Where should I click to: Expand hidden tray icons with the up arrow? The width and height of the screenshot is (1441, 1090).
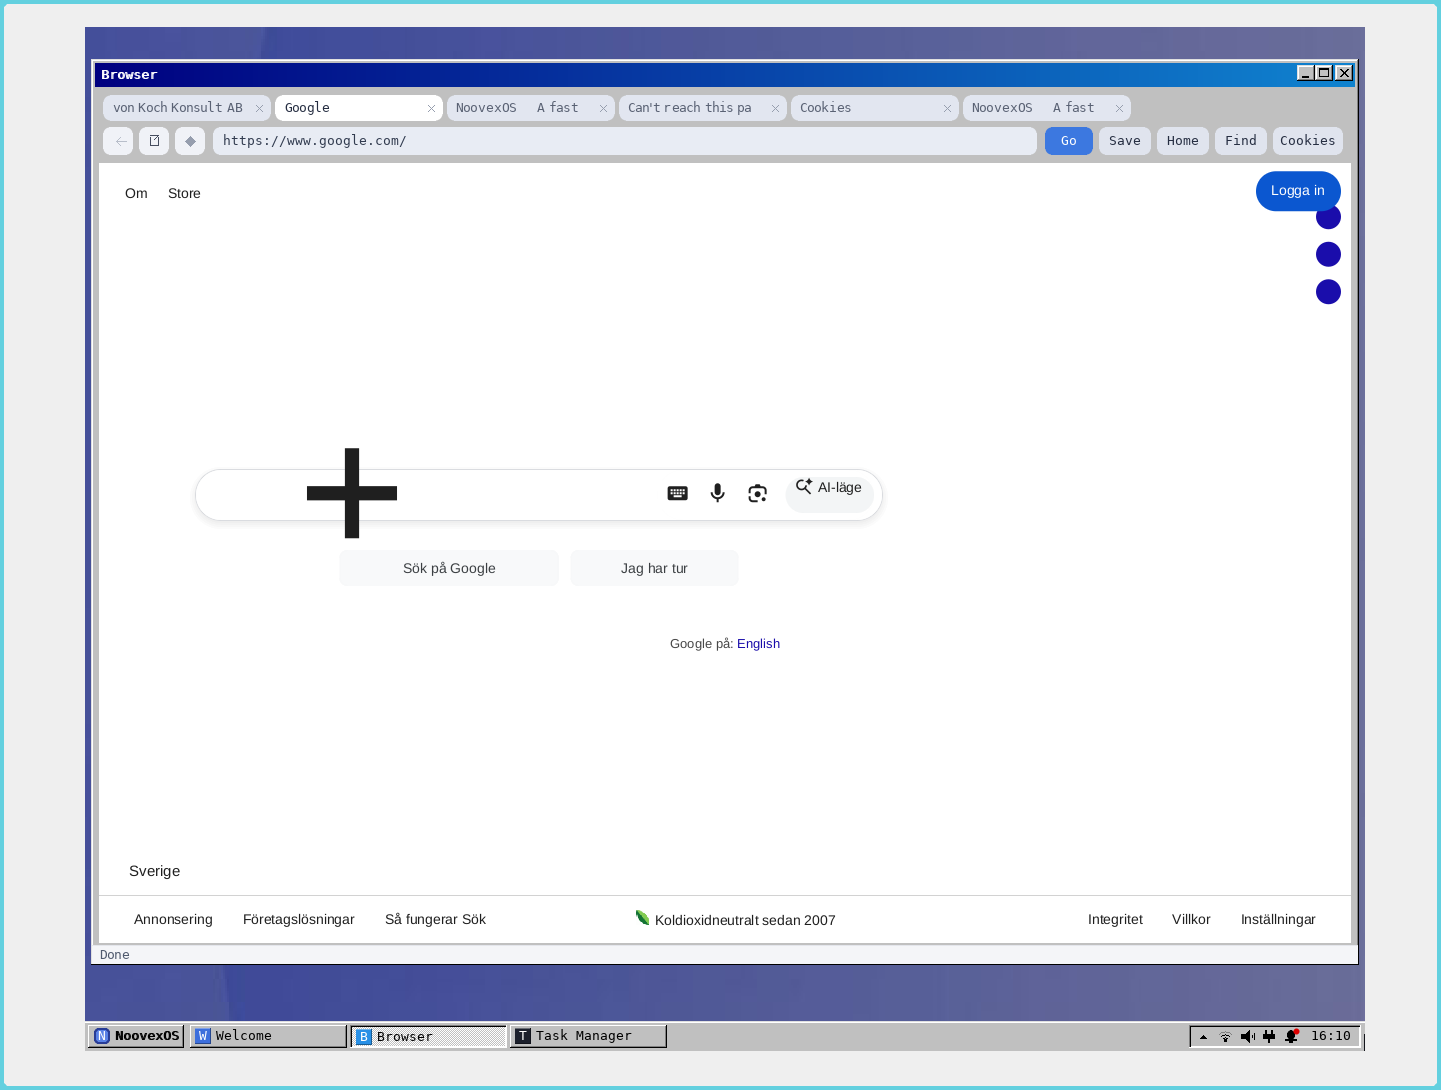pos(1203,1037)
